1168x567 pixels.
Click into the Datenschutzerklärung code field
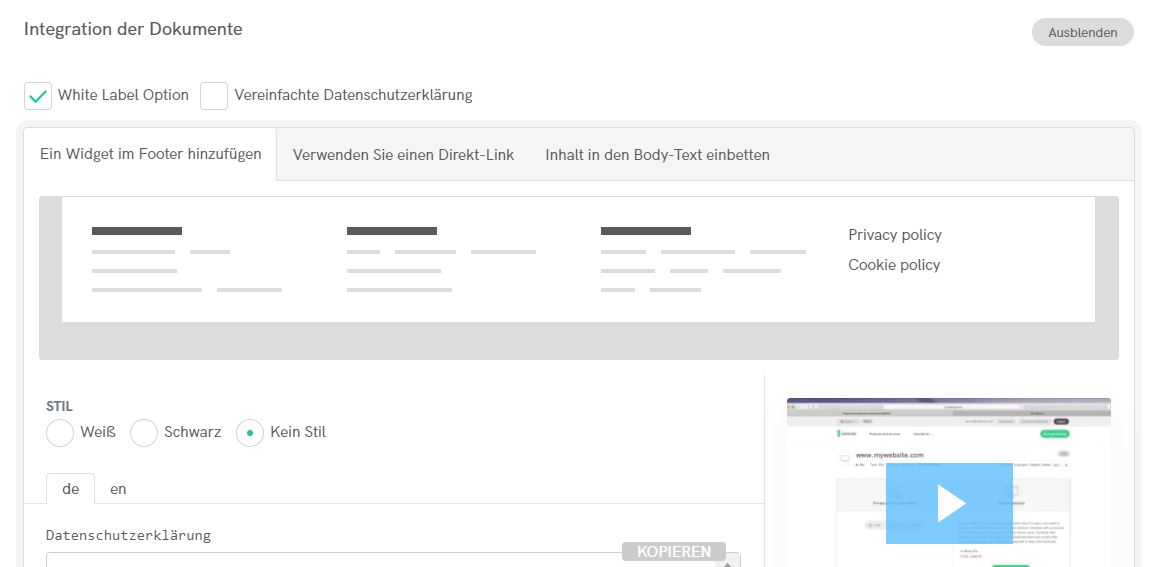[x=330, y=561]
